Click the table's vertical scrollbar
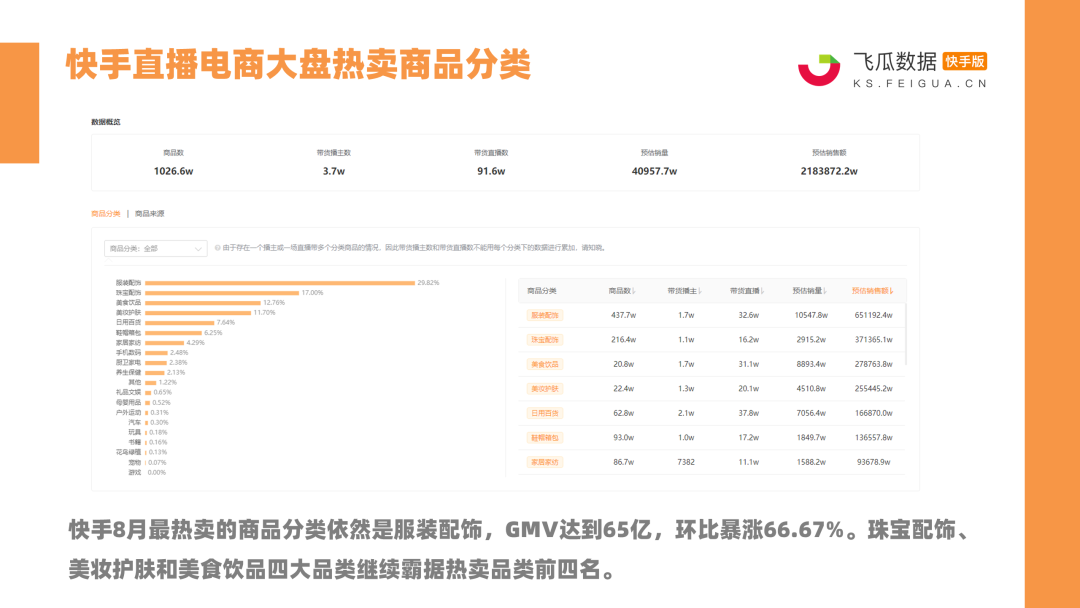 point(906,334)
